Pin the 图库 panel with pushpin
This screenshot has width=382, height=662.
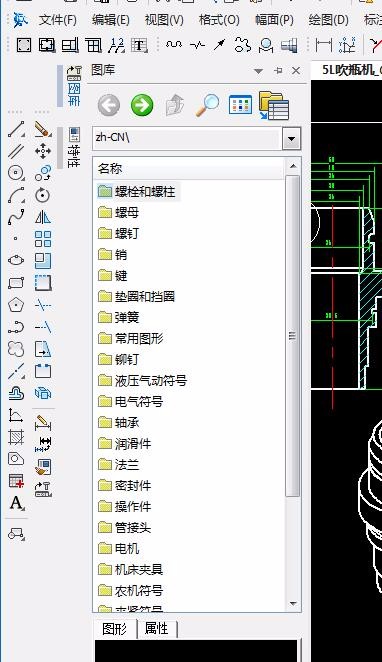(278, 71)
